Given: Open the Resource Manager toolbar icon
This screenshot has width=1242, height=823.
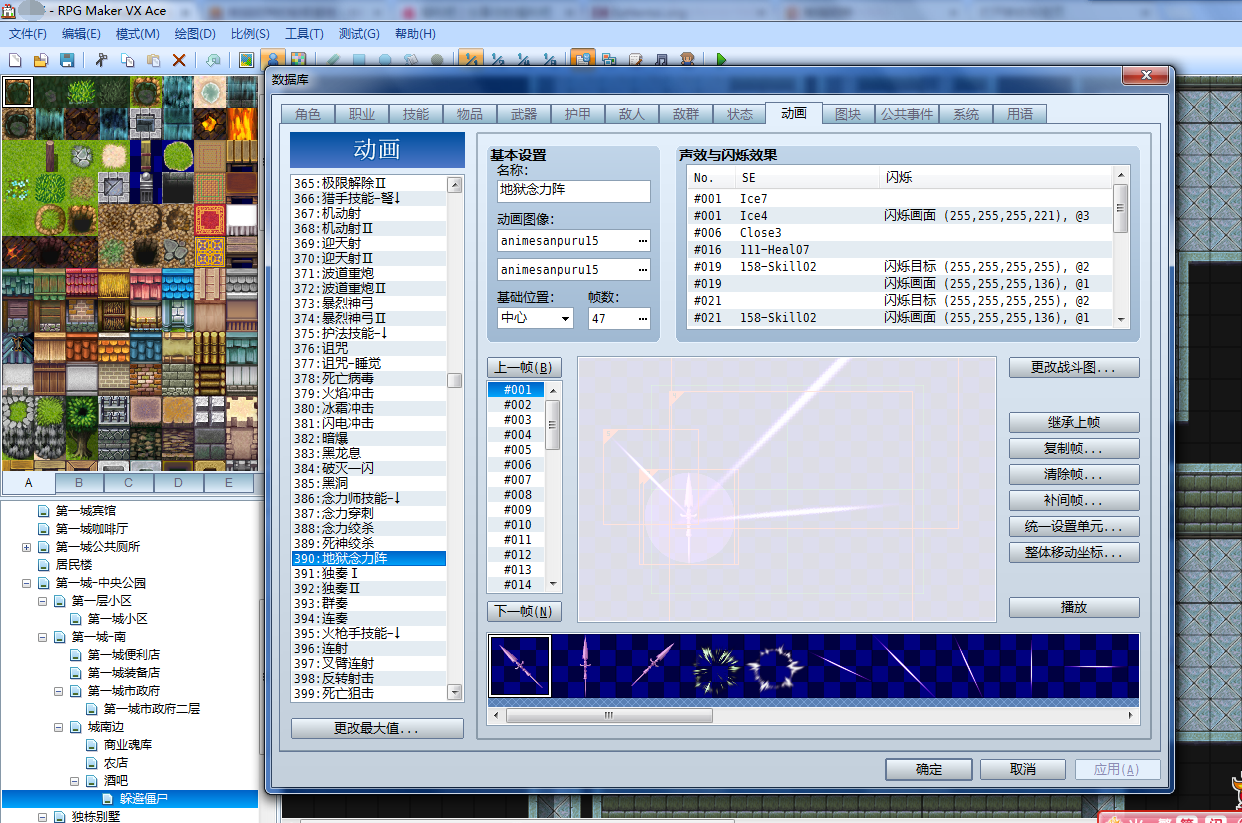Looking at the screenshot, I should tap(609, 60).
